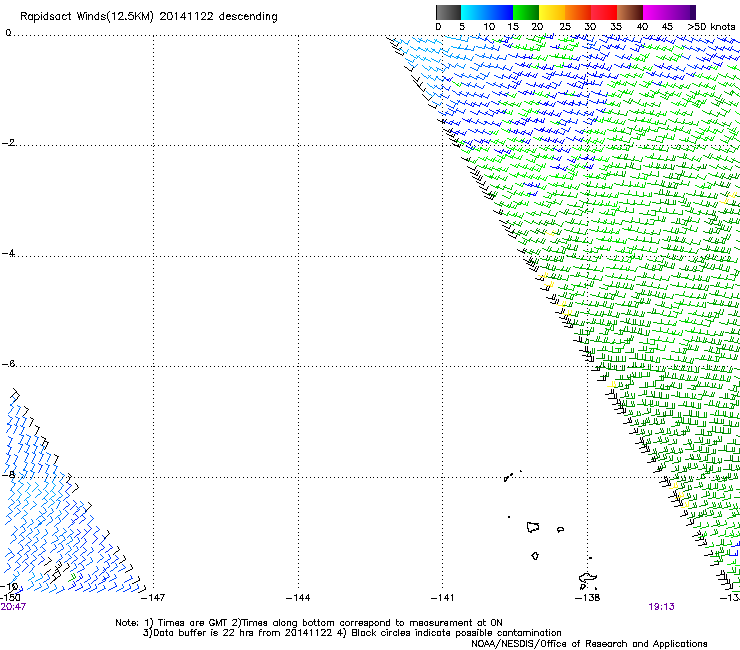Click the "-150" longitude axis label
Image resolution: width=740 pixels, height=650 pixels.
pos(10,598)
